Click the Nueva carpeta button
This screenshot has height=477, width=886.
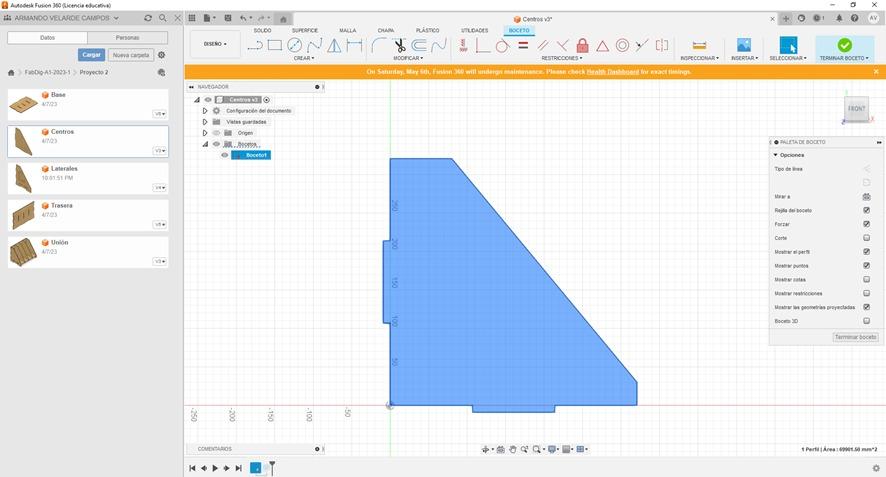point(131,55)
